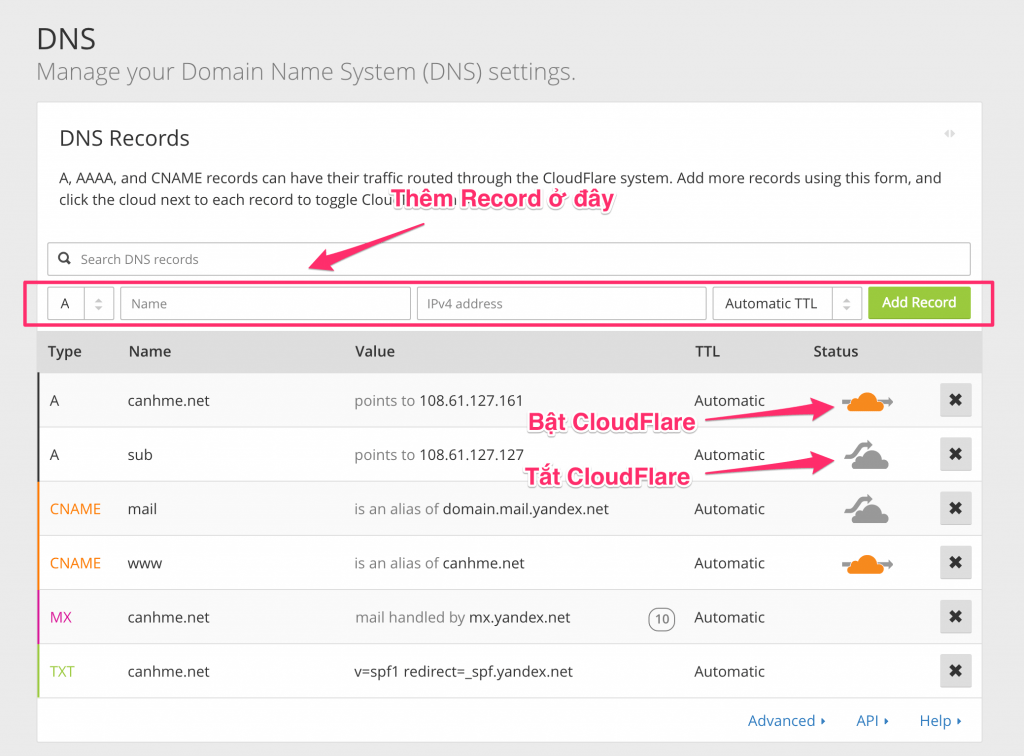Delete the canhme.net A record
1024x756 pixels.
click(955, 400)
